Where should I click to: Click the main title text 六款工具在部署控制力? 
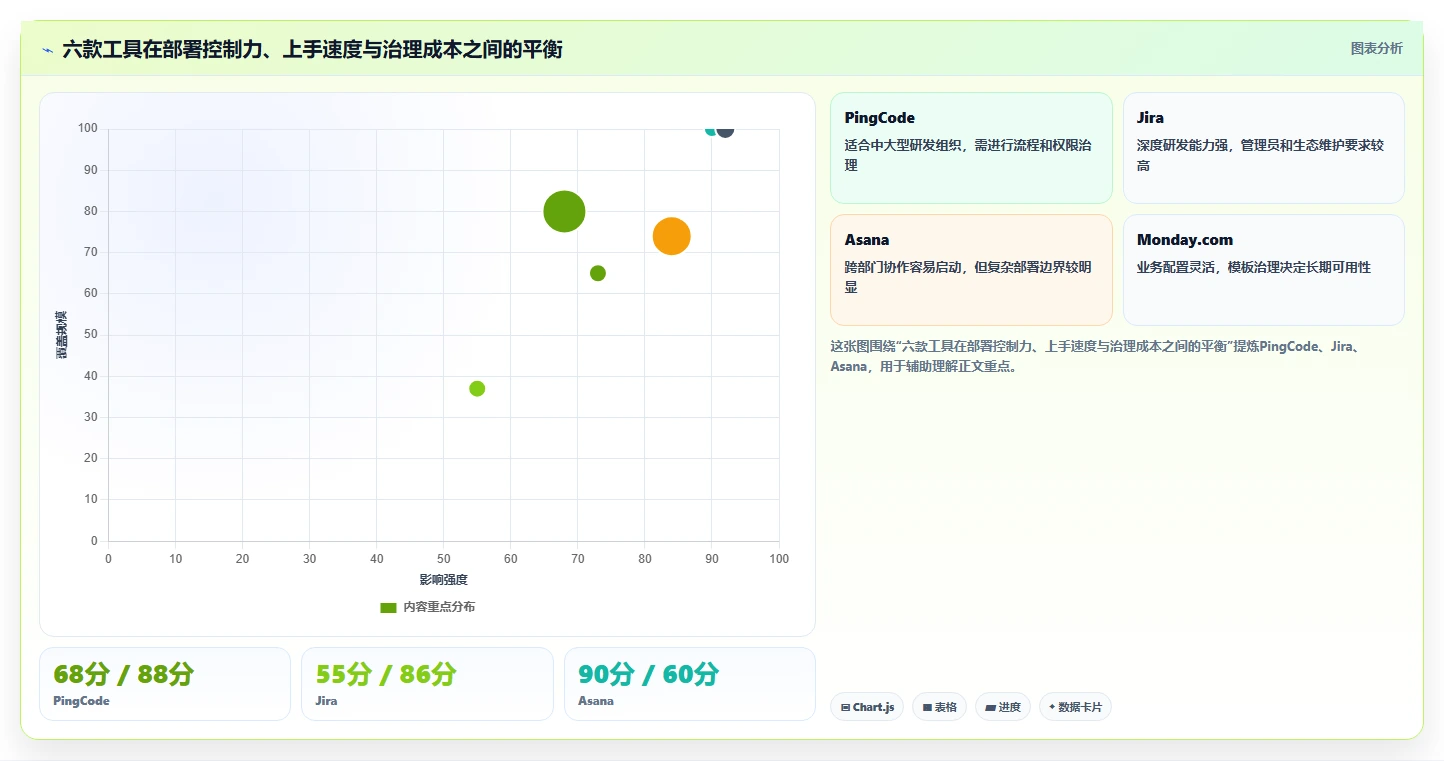(312, 49)
